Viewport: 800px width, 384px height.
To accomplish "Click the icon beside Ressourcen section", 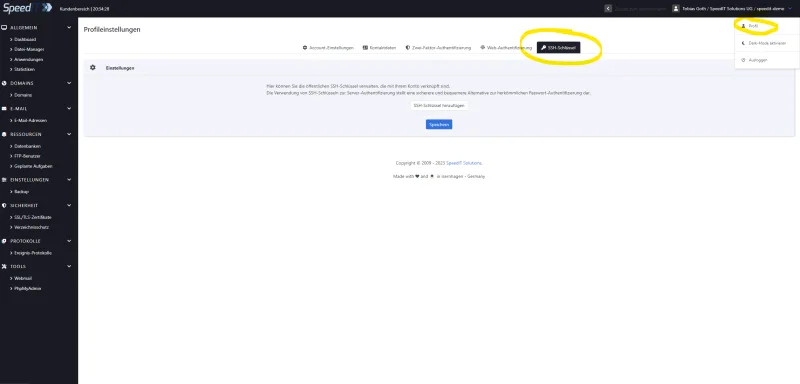I will tap(5, 134).
